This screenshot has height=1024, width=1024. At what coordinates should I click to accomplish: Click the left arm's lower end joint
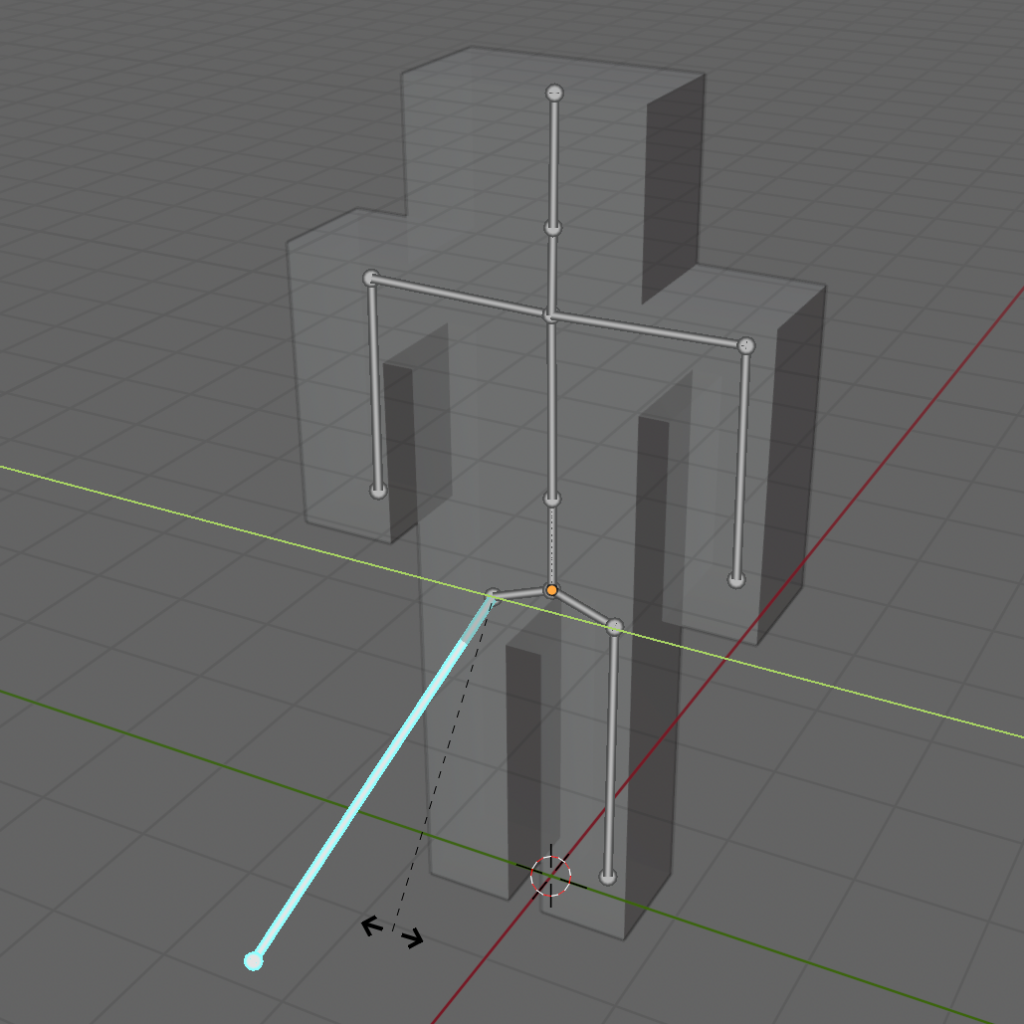378,490
